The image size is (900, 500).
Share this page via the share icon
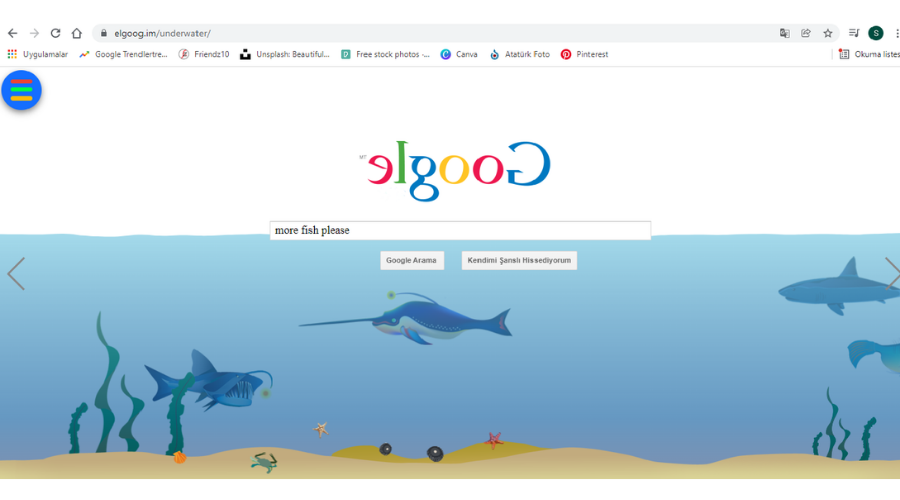pyautogui.click(x=806, y=33)
